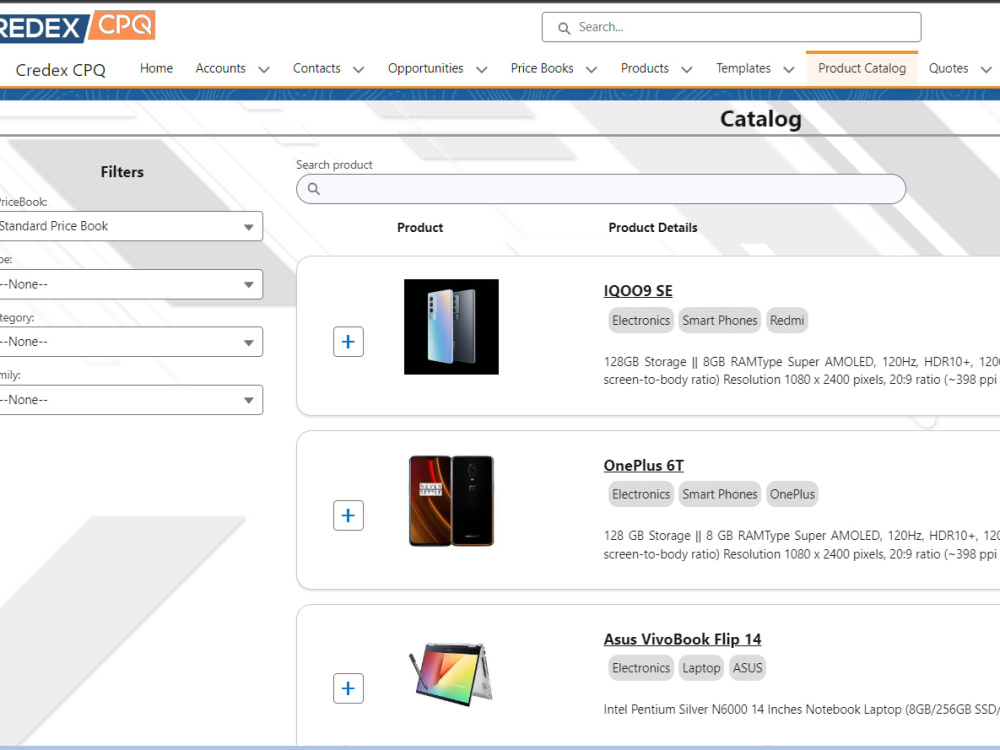Click magnifier icon in product search

coord(314,189)
